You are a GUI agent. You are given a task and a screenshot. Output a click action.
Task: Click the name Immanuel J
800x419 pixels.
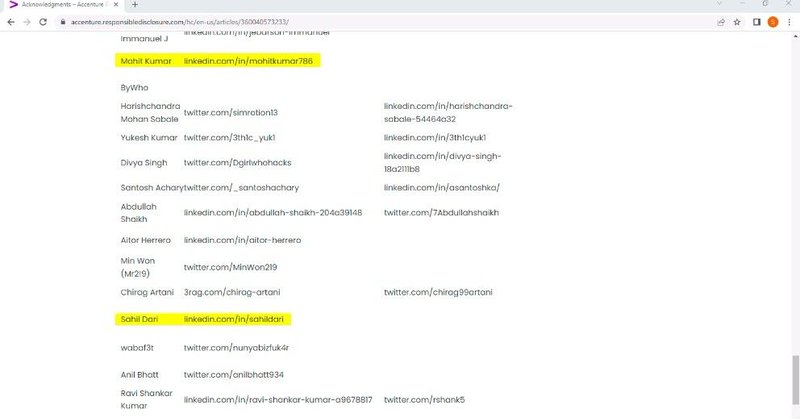[x=144, y=38]
